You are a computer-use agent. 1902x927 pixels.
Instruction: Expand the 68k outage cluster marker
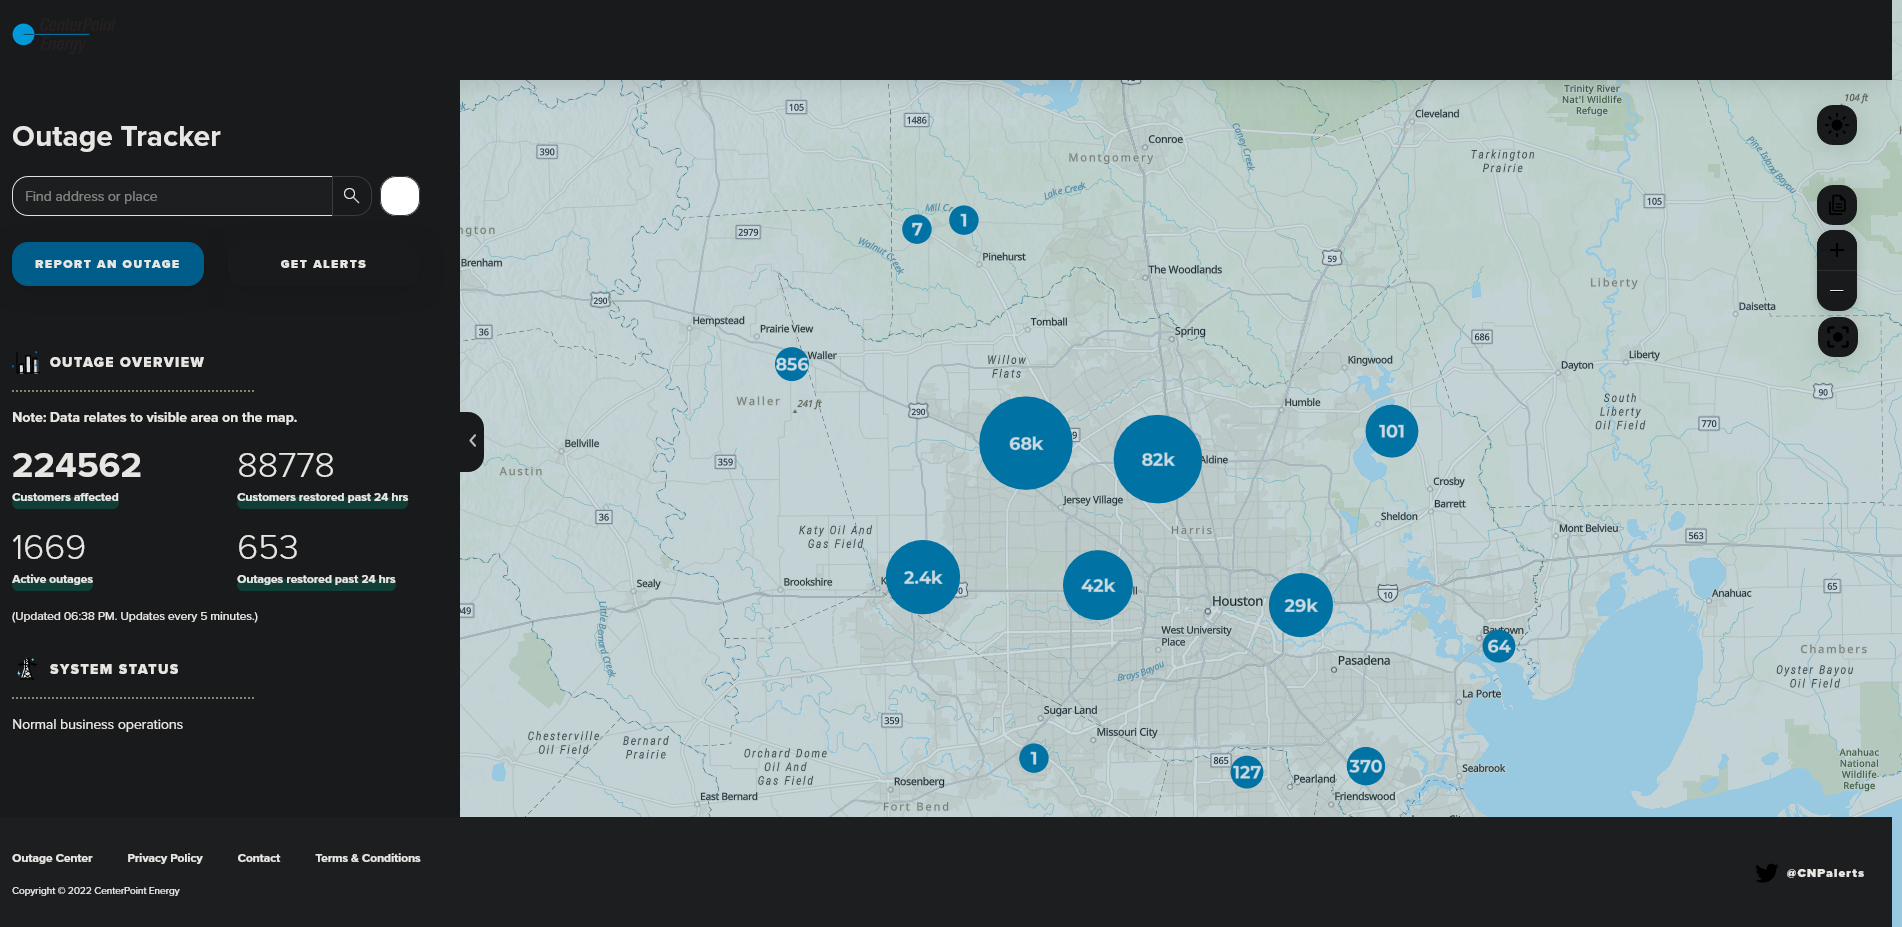(x=1025, y=443)
